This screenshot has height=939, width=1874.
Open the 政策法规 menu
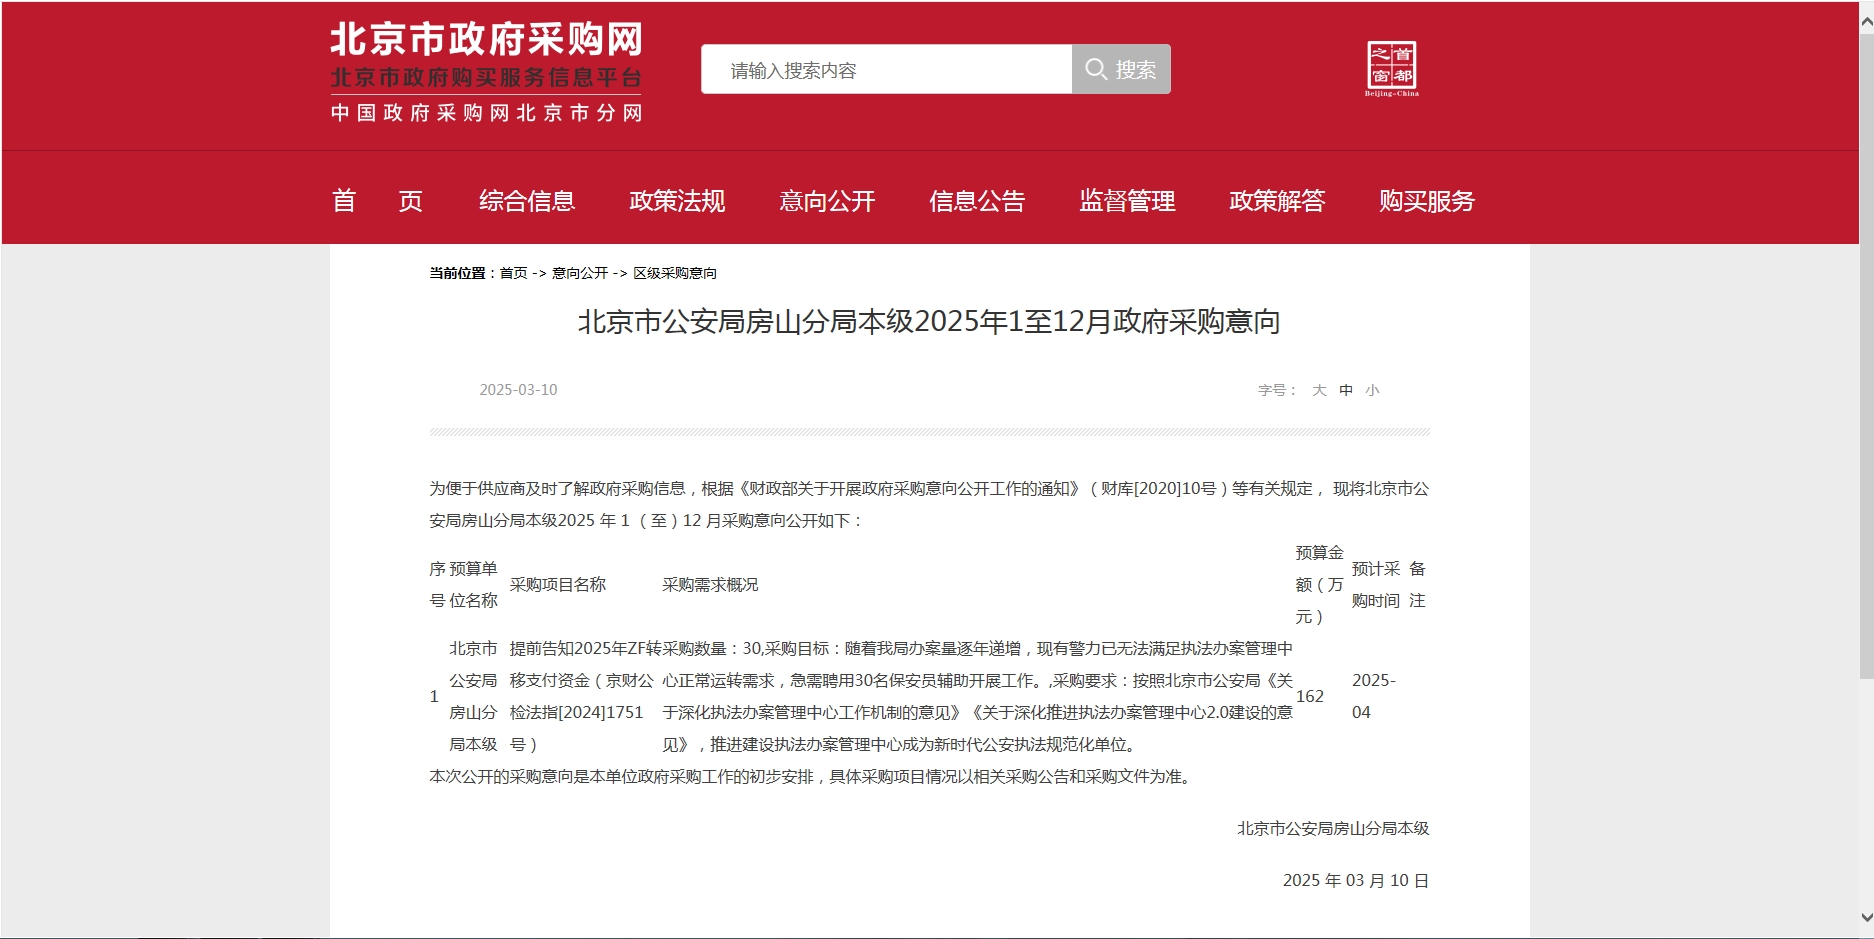pyautogui.click(x=677, y=201)
